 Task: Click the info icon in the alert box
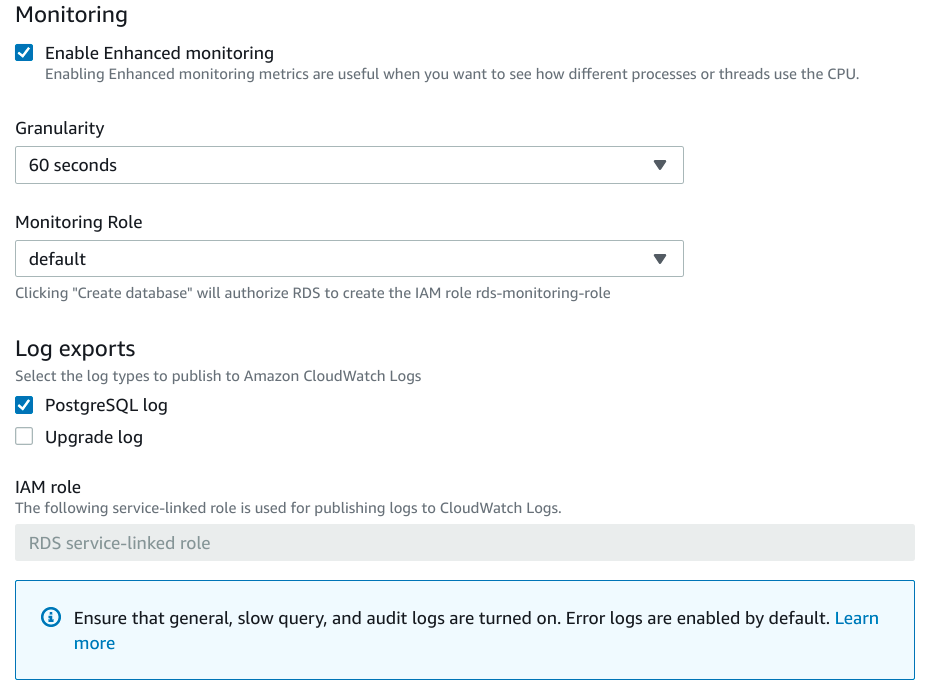click(x=51, y=618)
